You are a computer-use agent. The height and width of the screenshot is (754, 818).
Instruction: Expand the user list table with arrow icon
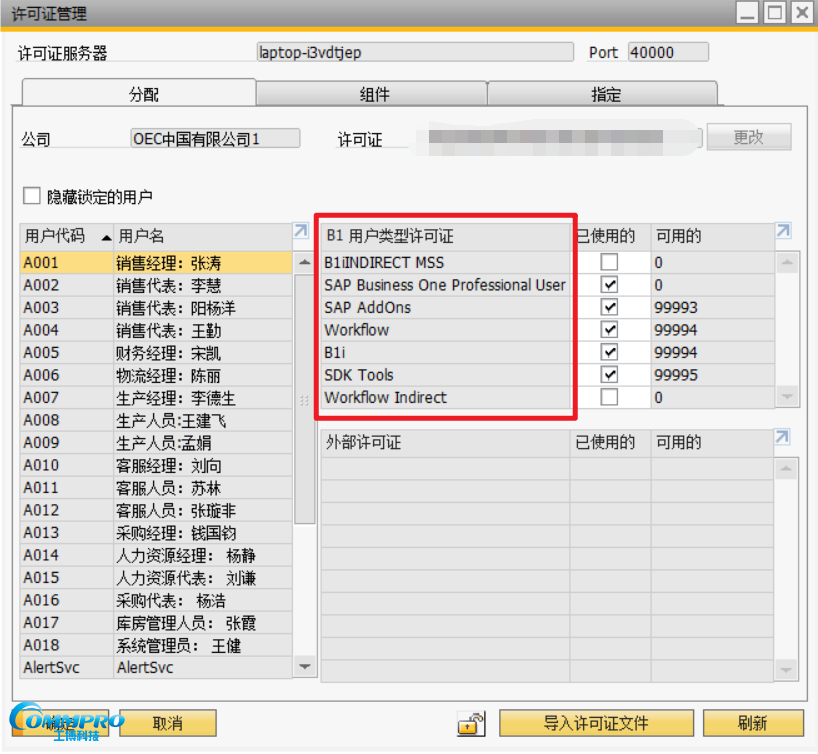pos(301,232)
